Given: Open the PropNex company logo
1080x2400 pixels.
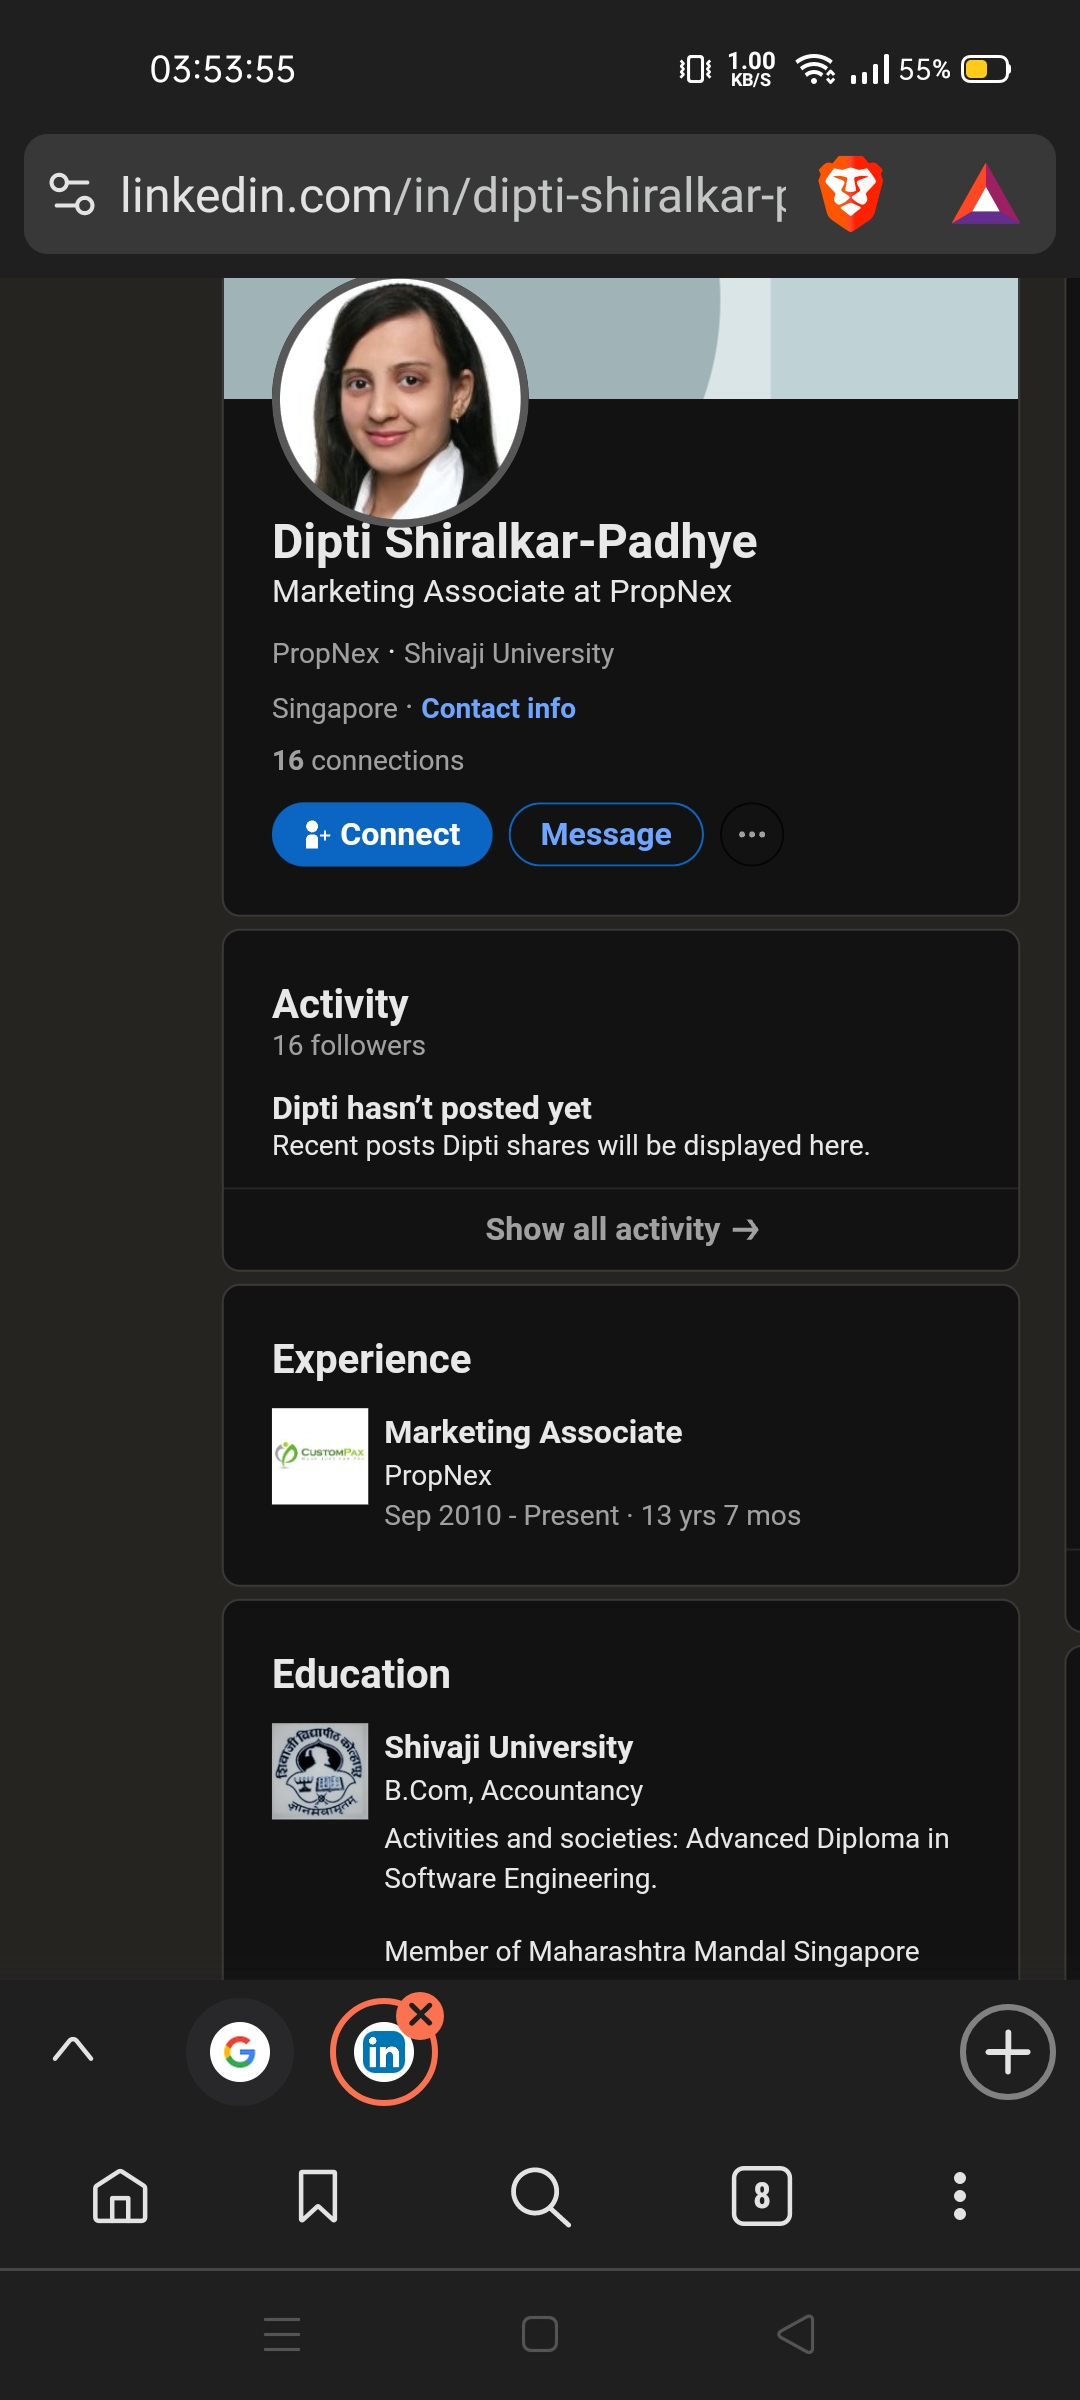Looking at the screenshot, I should point(320,1456).
